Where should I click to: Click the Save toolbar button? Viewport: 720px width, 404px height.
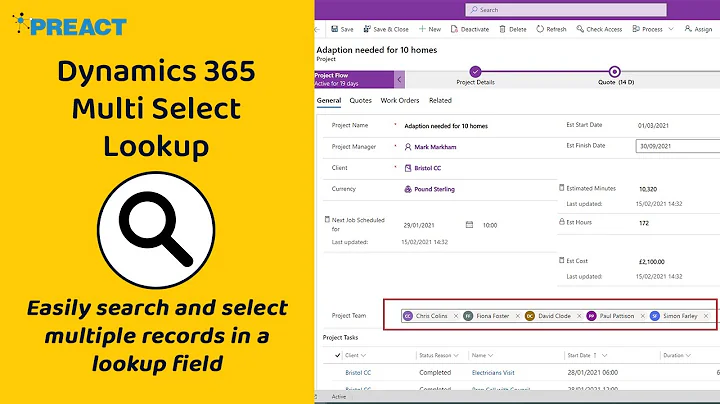pos(342,29)
